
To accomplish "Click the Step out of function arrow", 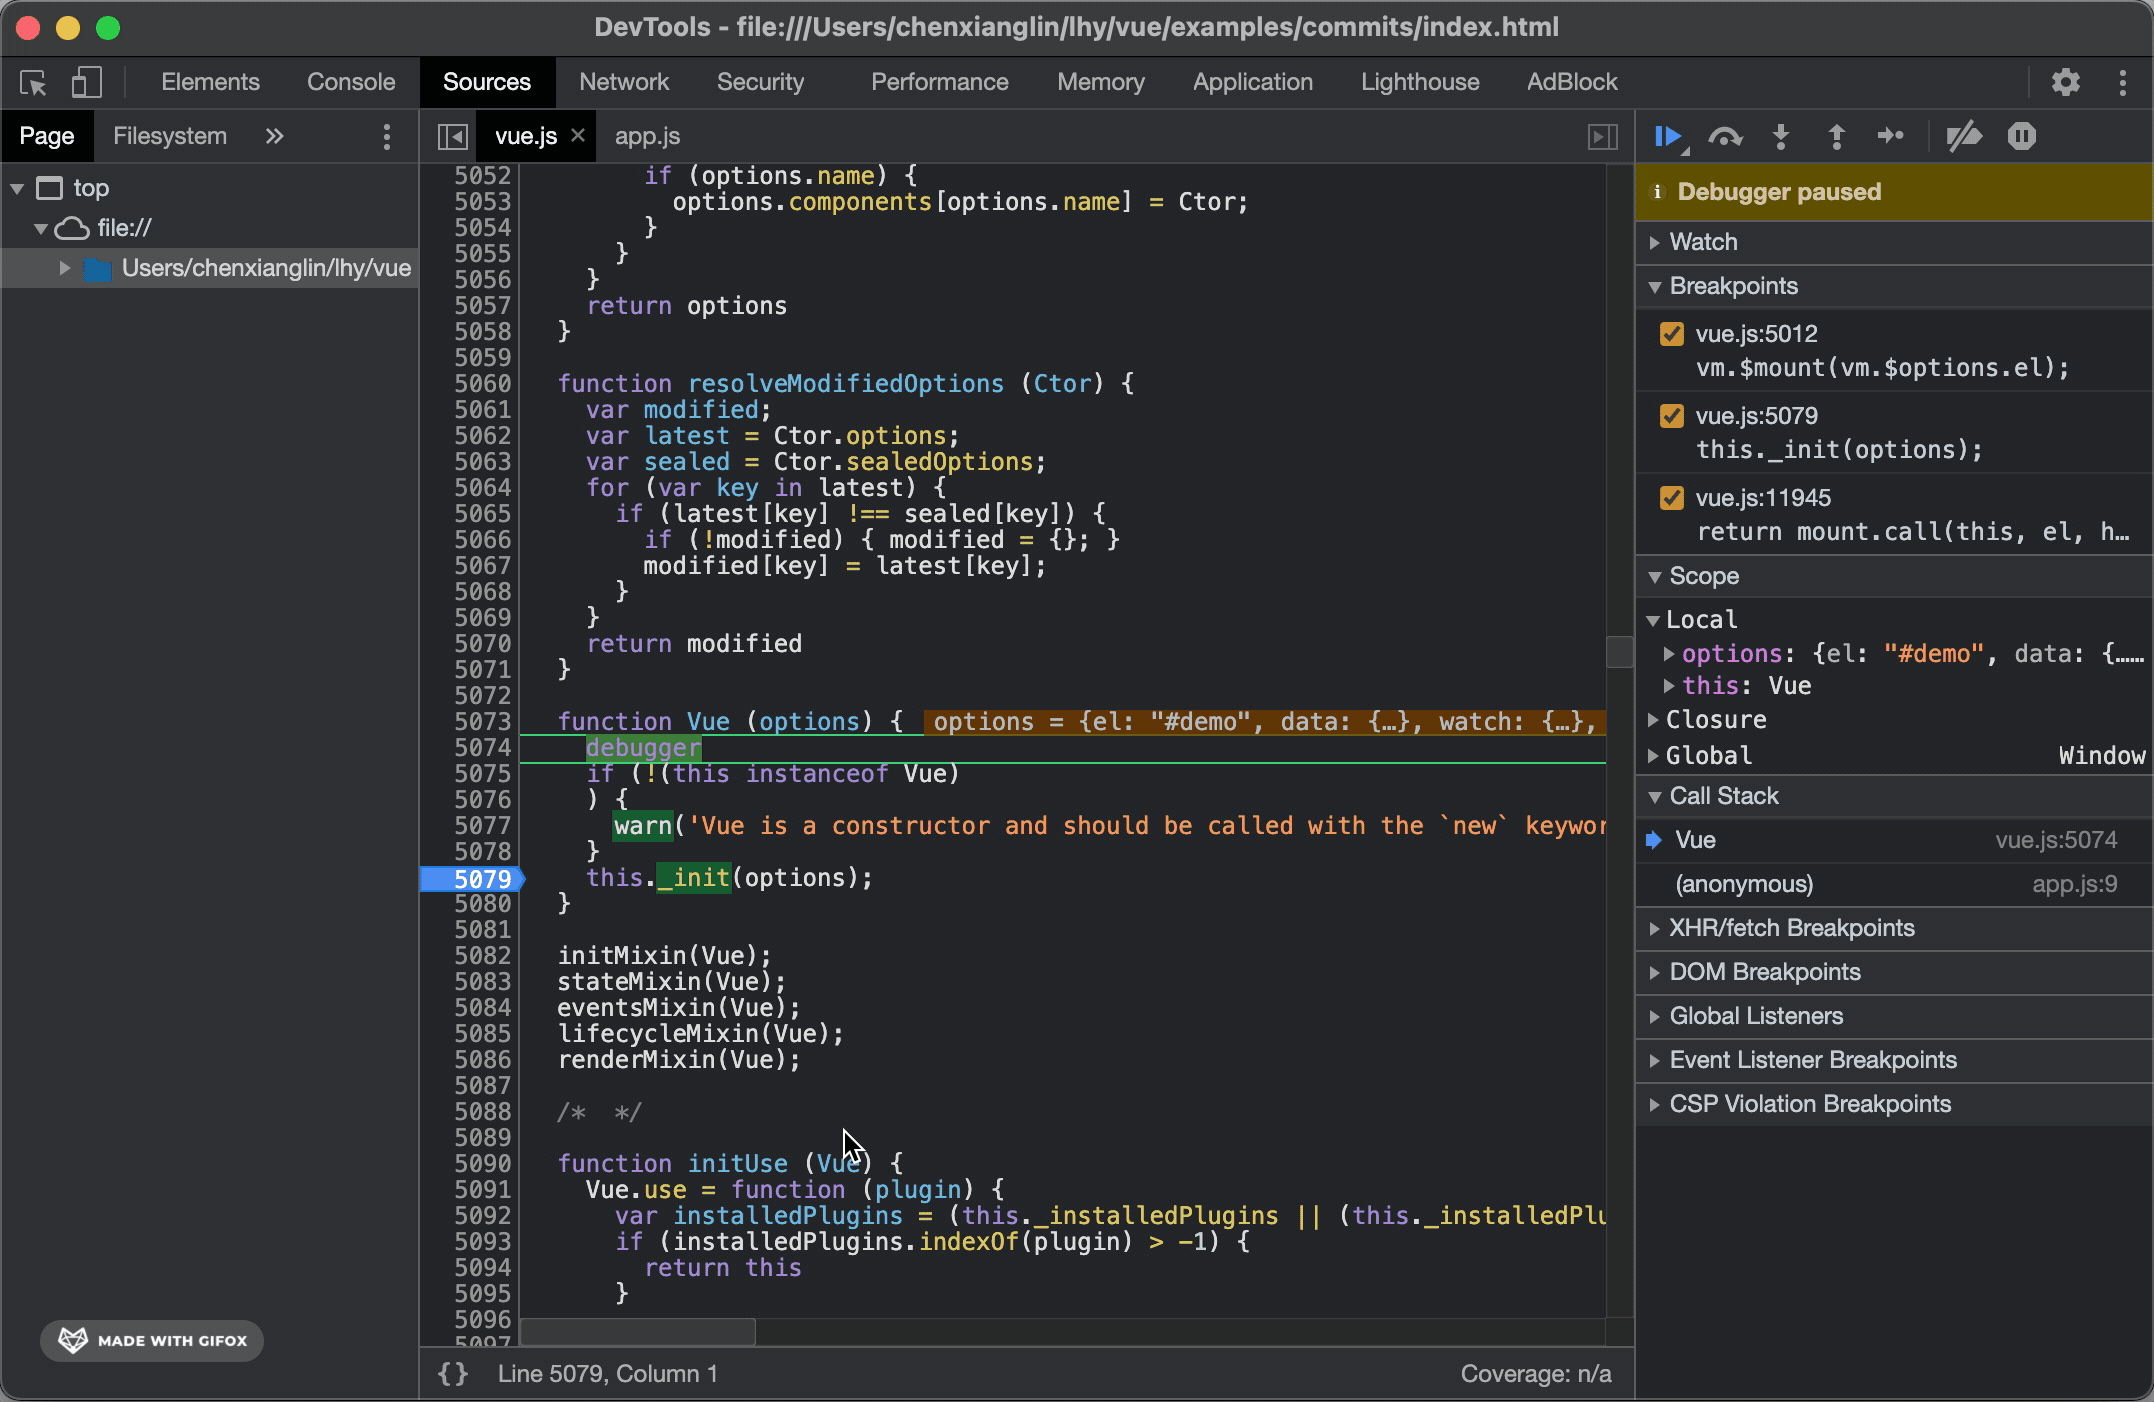I will 1836,136.
